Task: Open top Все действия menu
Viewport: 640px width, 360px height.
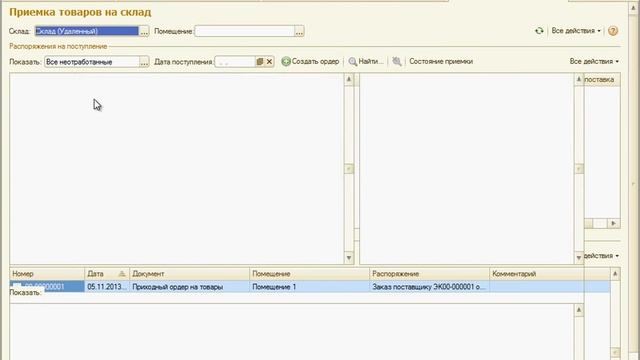Action: pos(576,31)
